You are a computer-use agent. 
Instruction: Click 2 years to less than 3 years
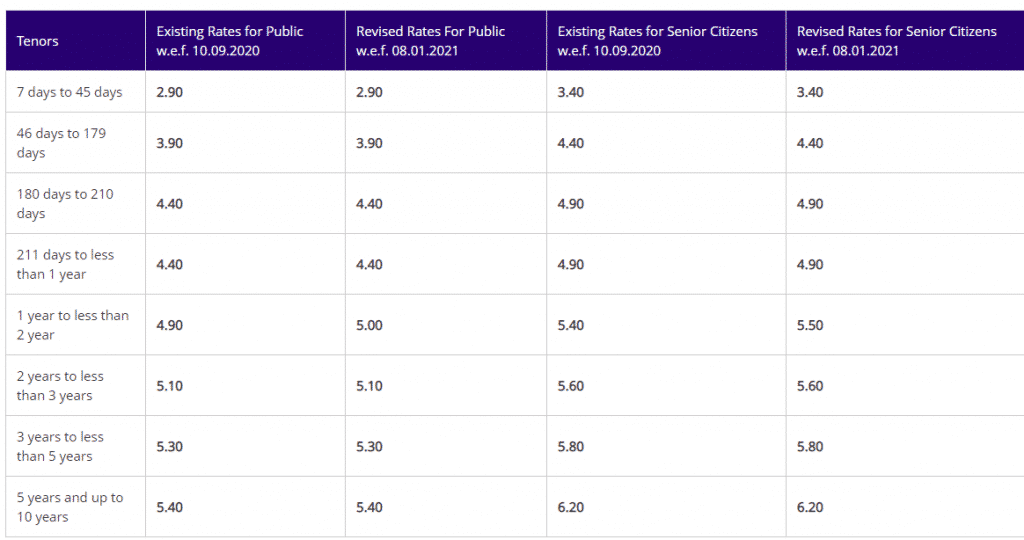pos(60,386)
